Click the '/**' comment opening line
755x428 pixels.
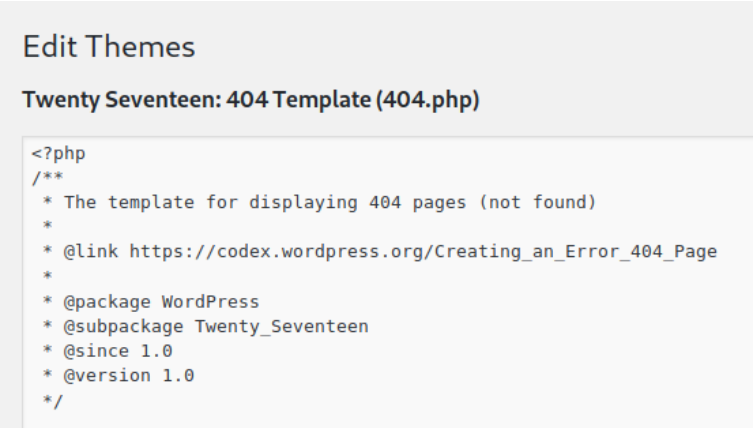pos(47,178)
